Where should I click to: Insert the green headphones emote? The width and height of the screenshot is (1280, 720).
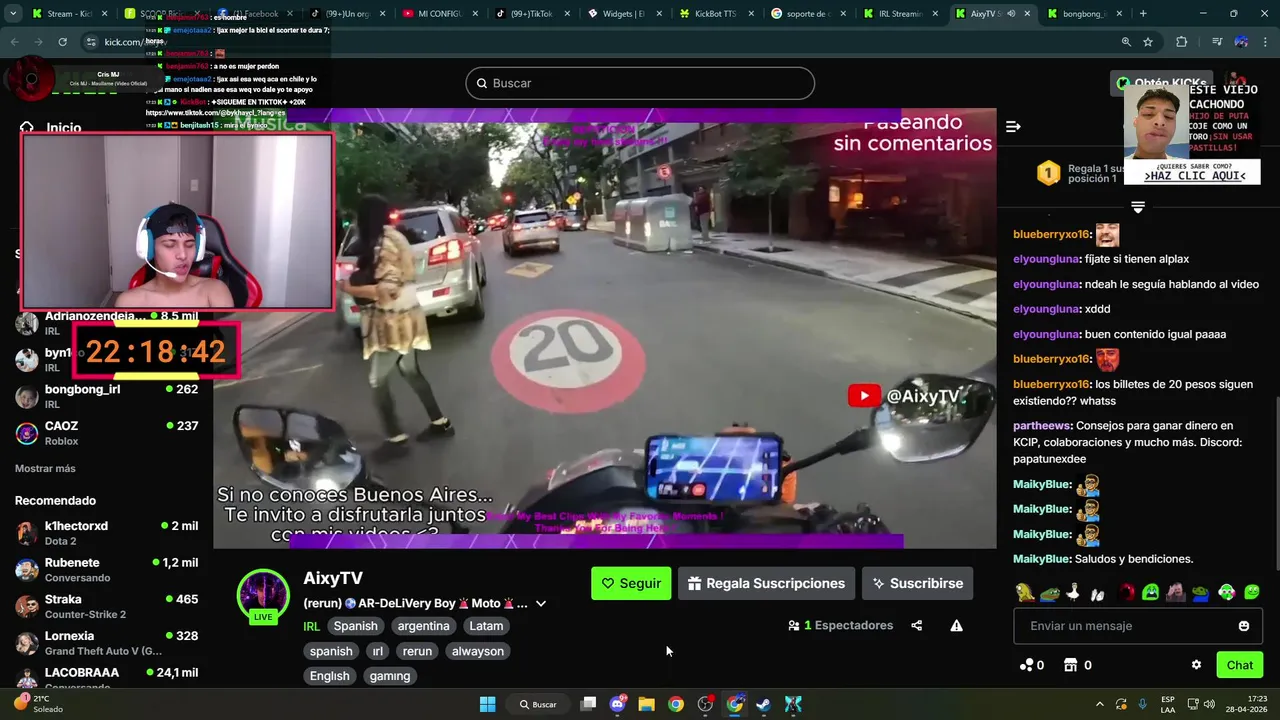coord(1227,592)
